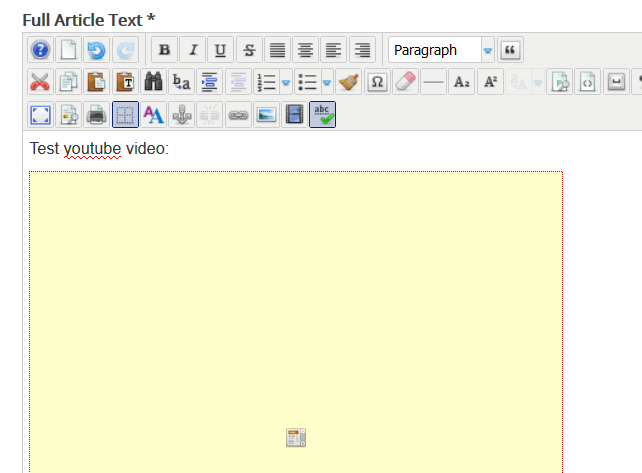
Task: Click the New document icon
Action: (68, 50)
